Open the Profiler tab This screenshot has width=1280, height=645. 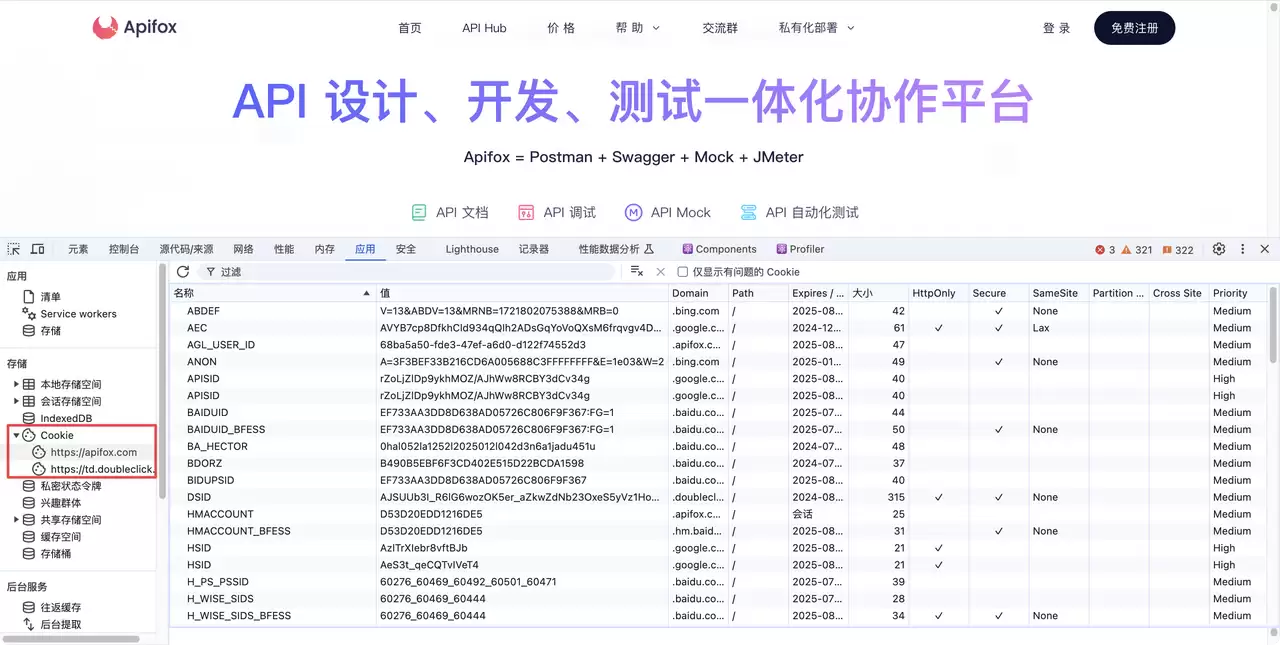[x=798, y=249]
